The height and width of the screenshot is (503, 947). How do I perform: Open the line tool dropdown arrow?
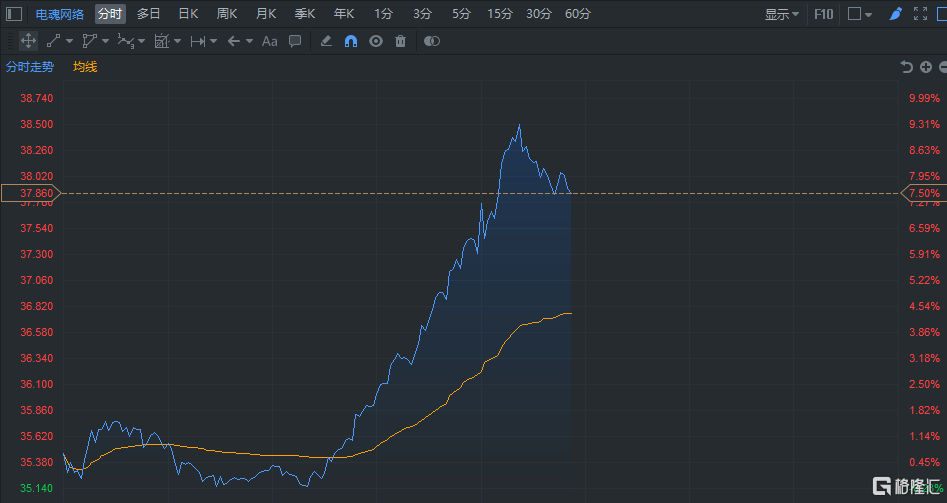69,41
